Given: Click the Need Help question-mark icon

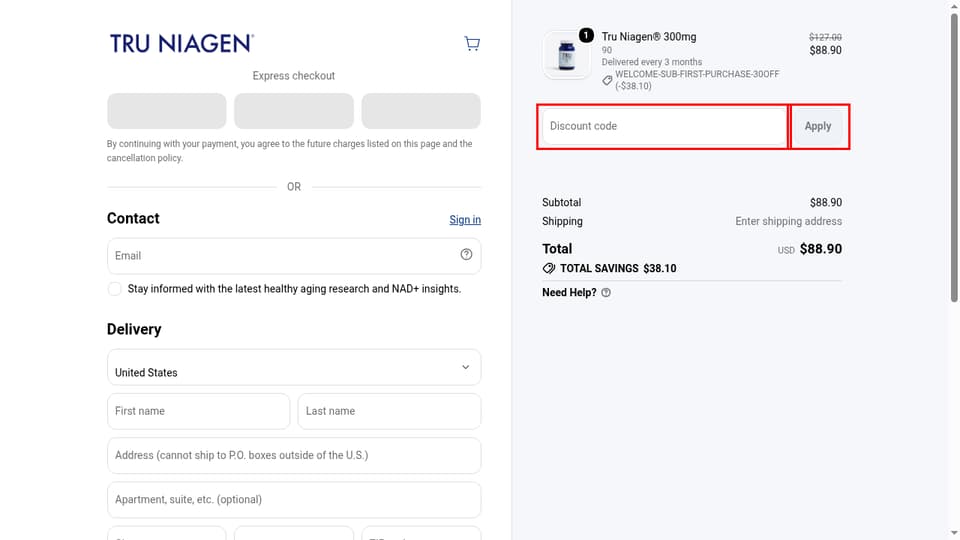Looking at the screenshot, I should click(606, 293).
